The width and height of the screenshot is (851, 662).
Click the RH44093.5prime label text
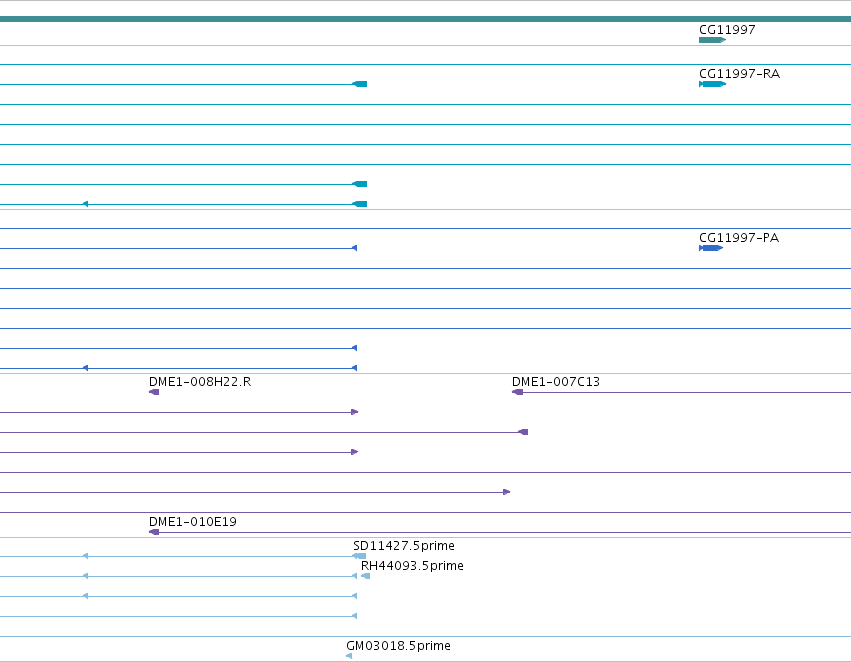[412, 566]
